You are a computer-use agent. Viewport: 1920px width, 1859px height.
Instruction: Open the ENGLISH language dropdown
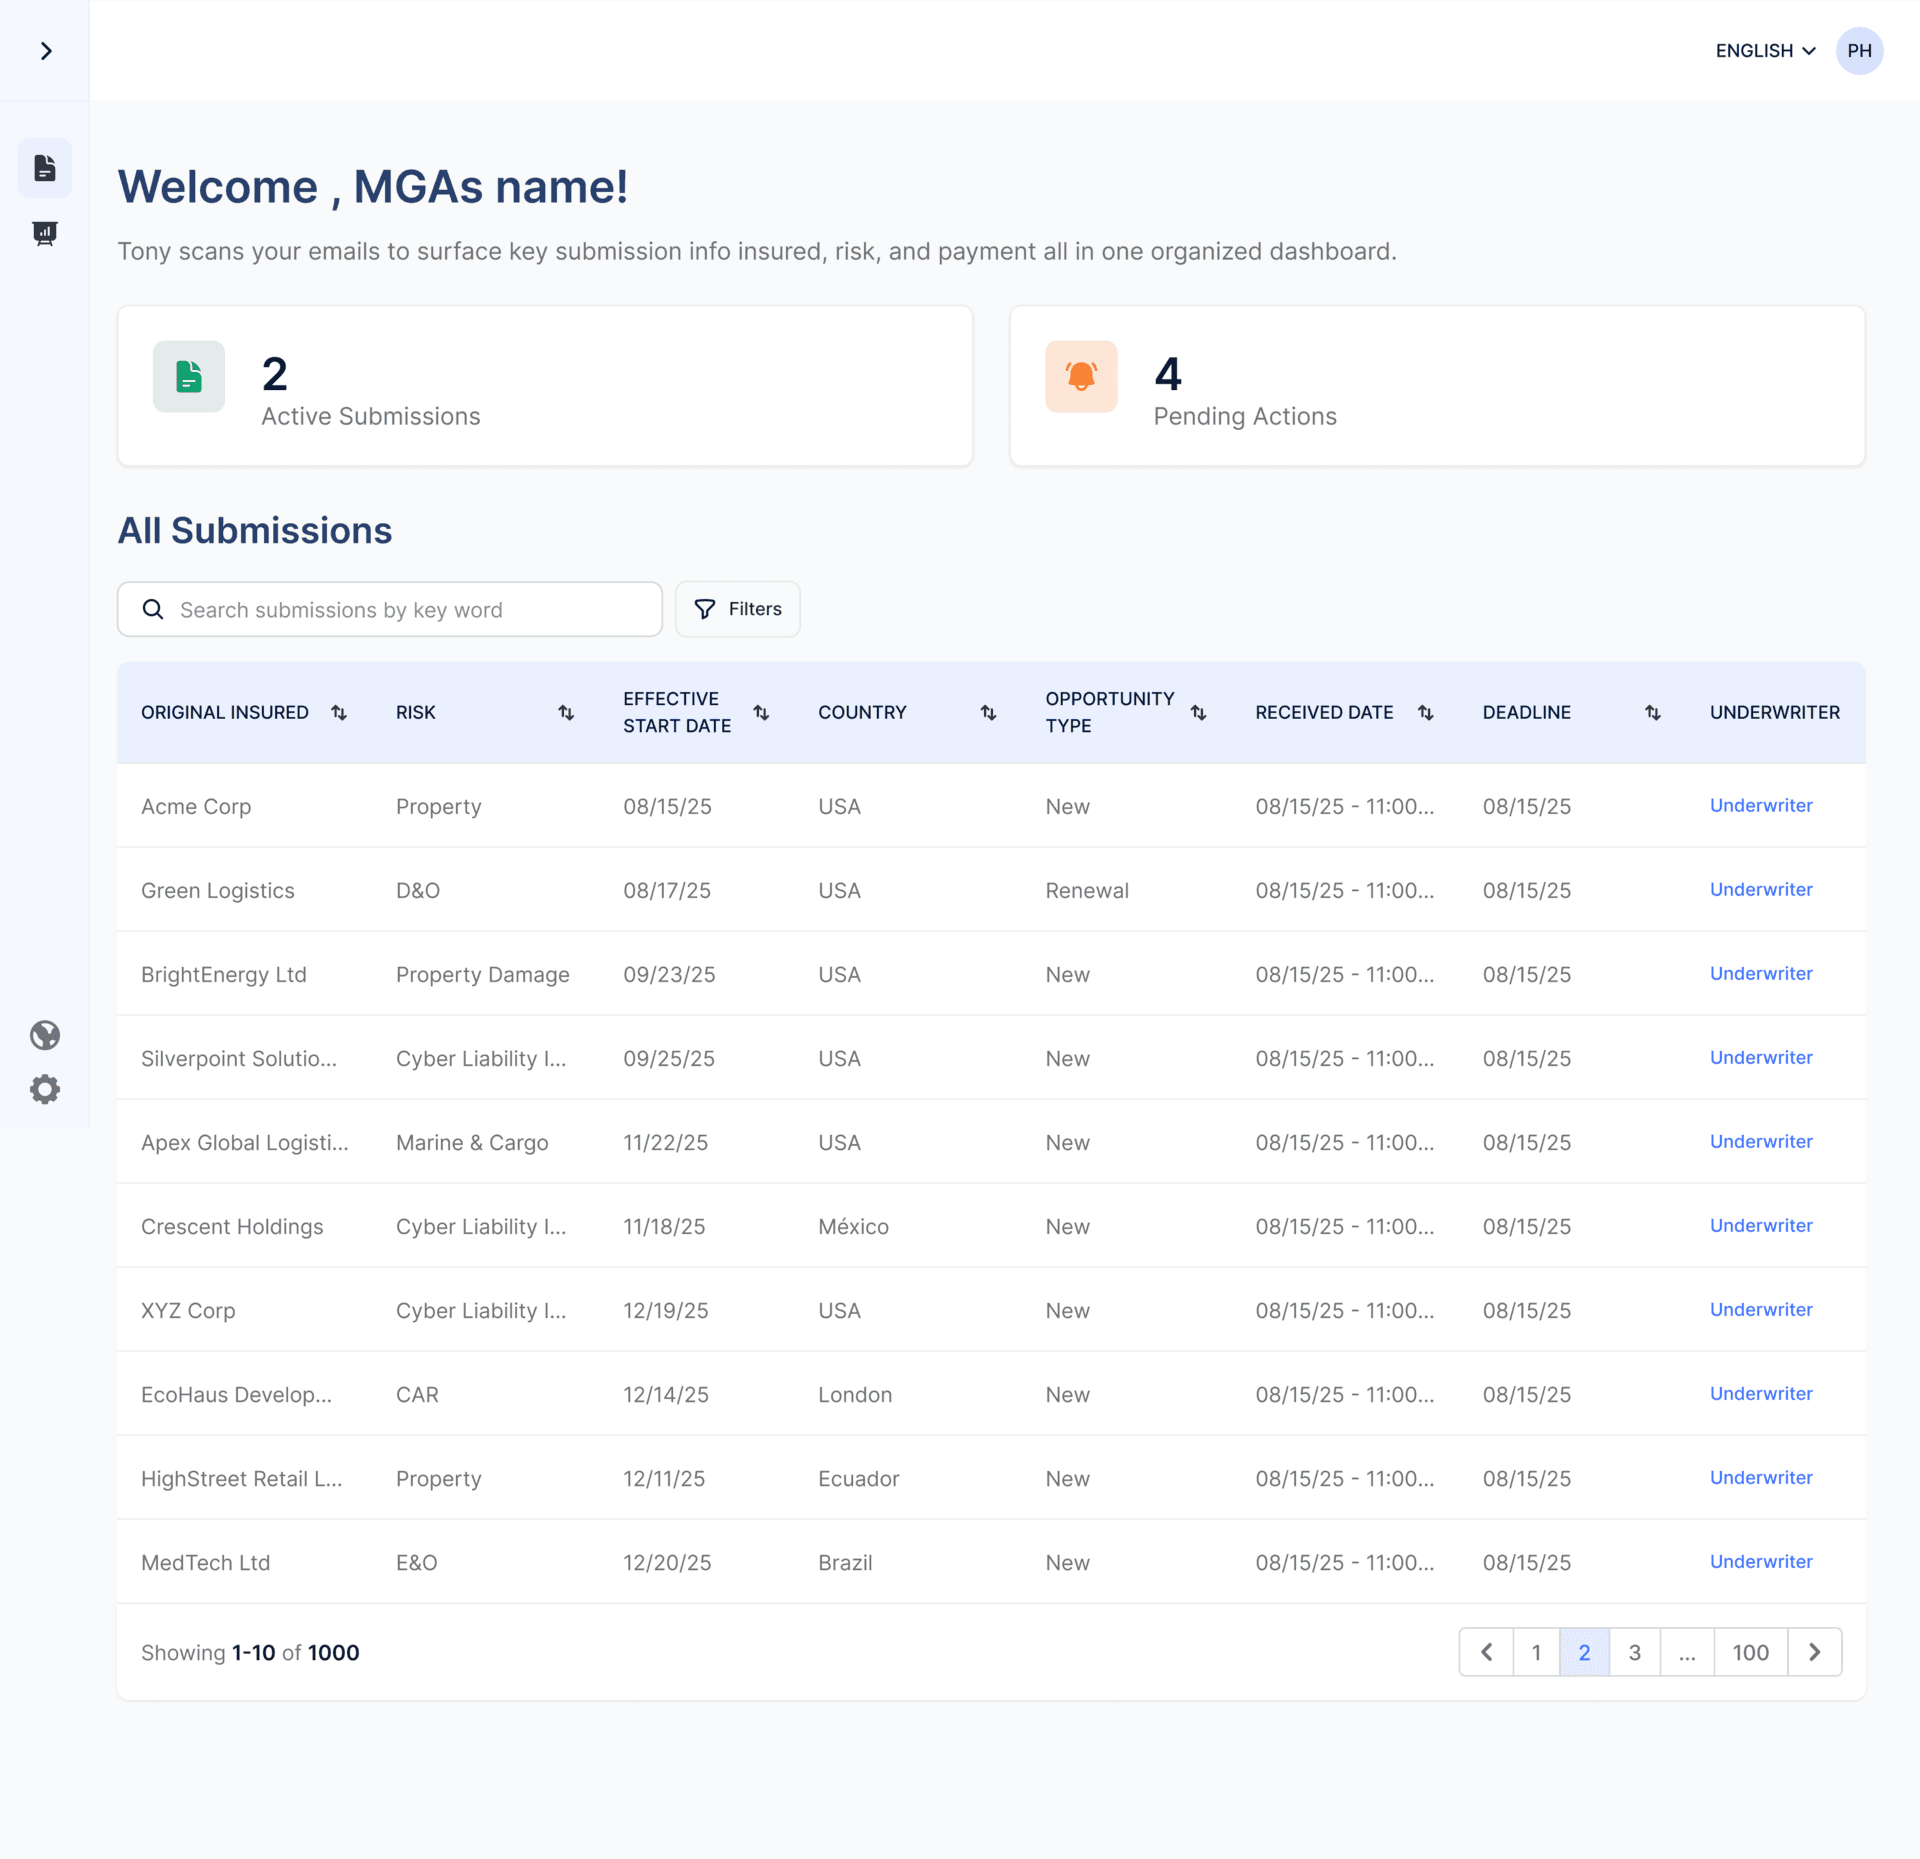point(1764,50)
